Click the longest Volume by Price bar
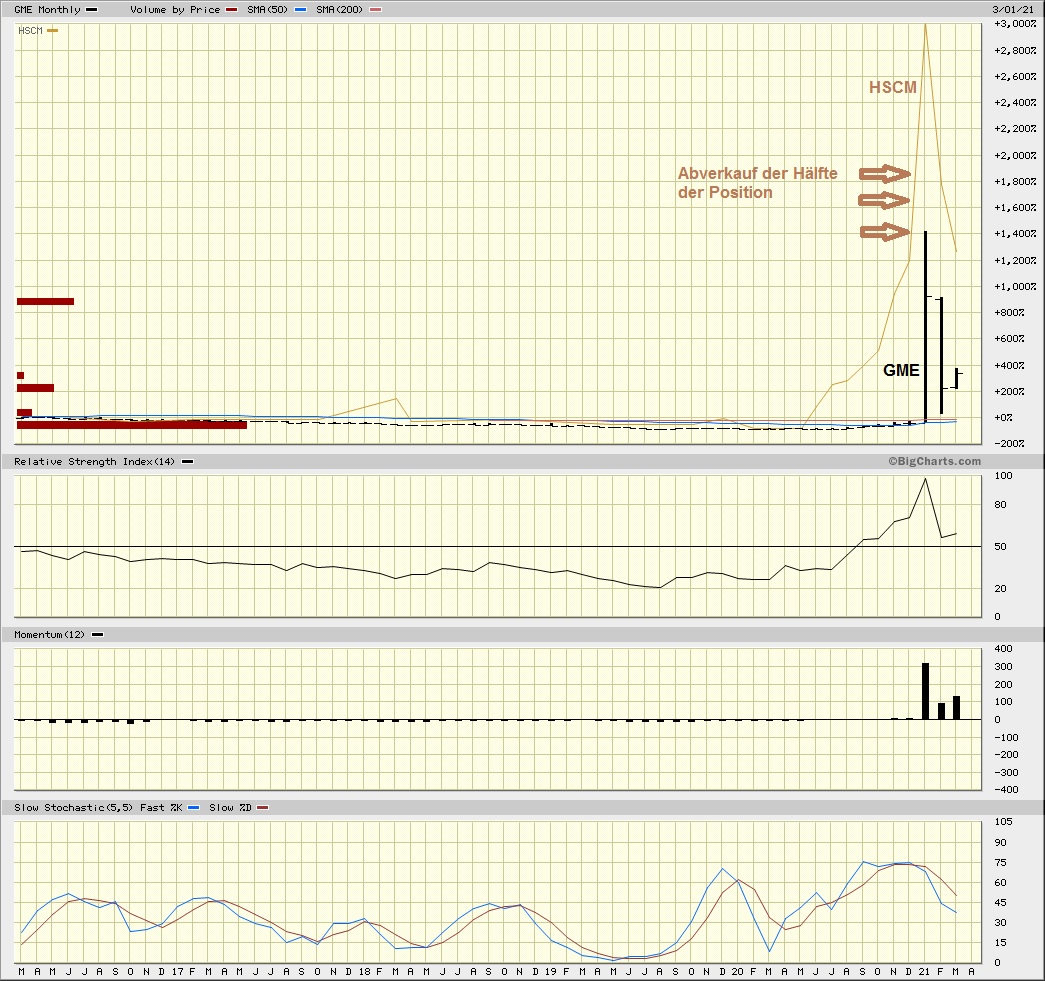Viewport: 1045px width, 981px height. (132, 425)
